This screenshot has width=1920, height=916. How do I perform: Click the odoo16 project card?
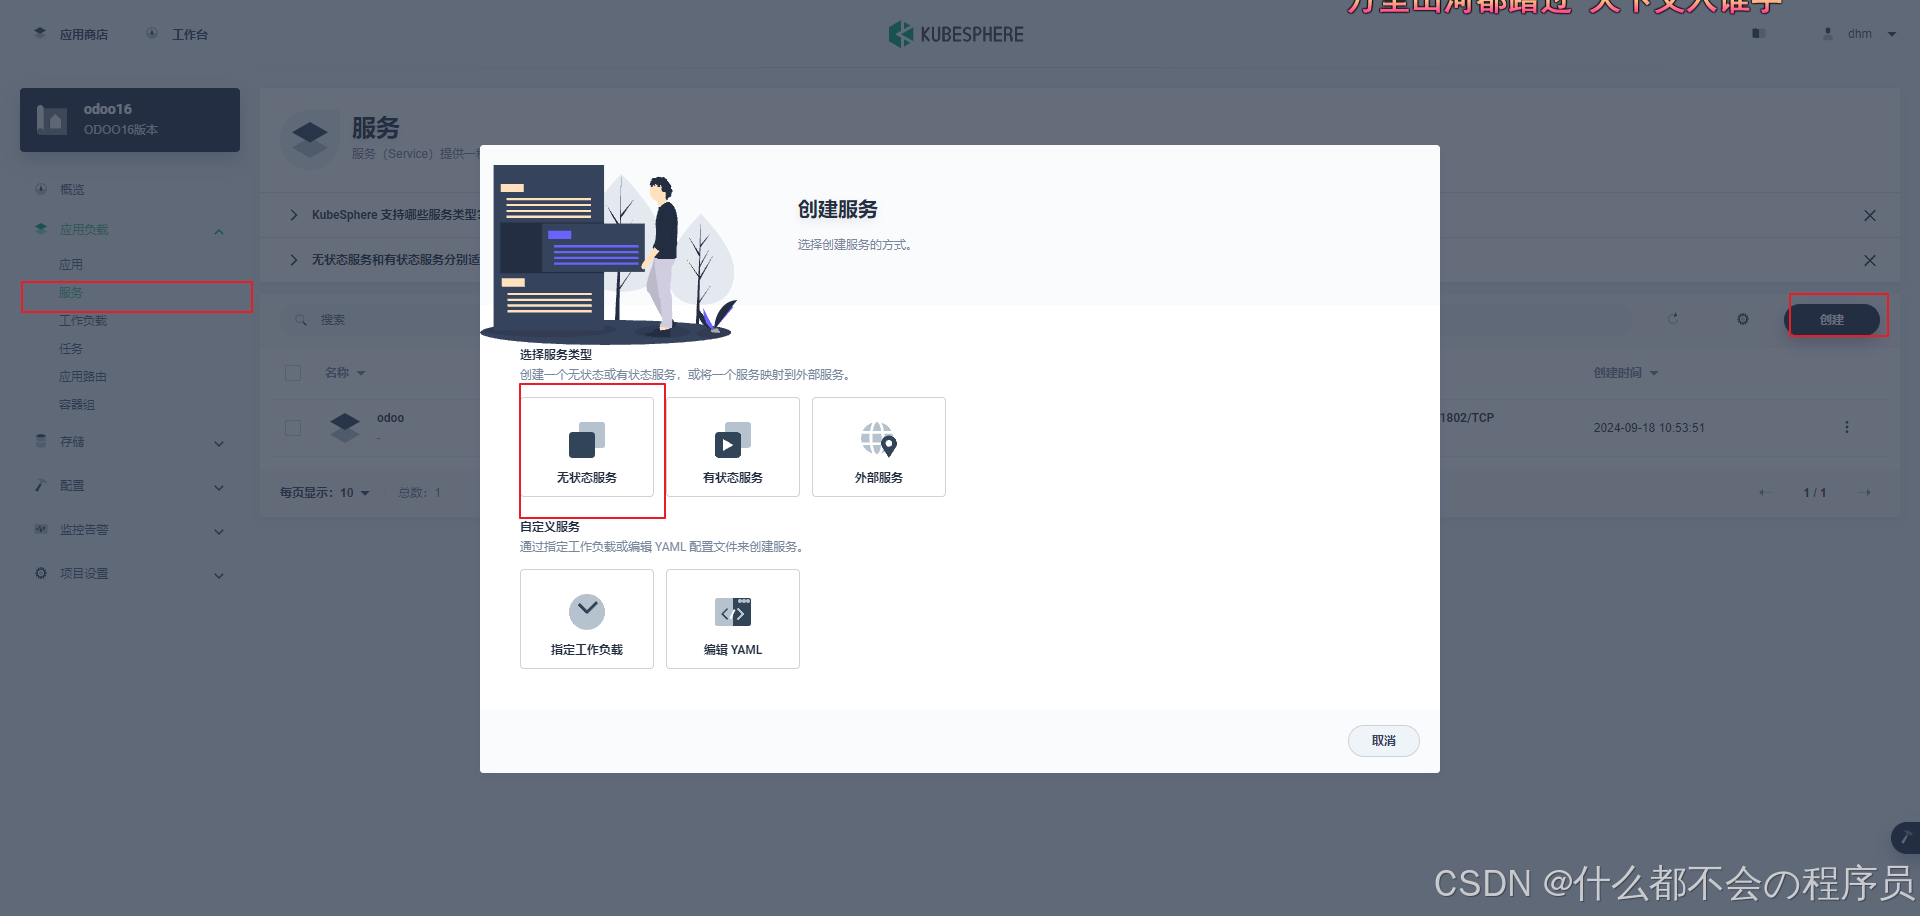130,120
